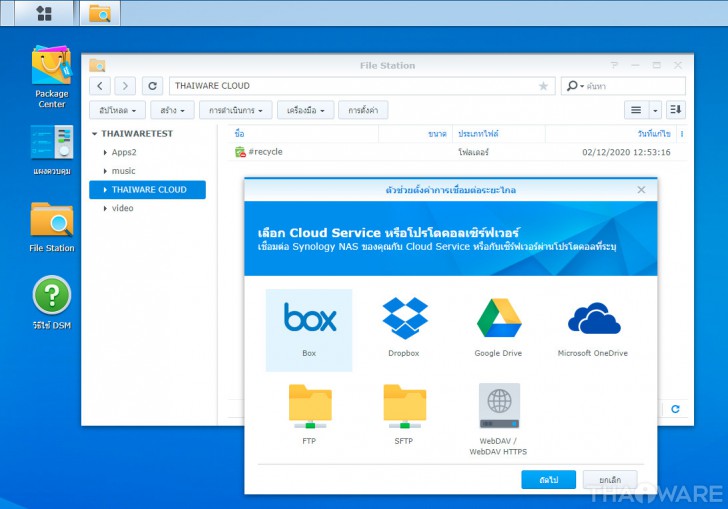Sort by the File Type column header
The width and height of the screenshot is (728, 509).
499,134
